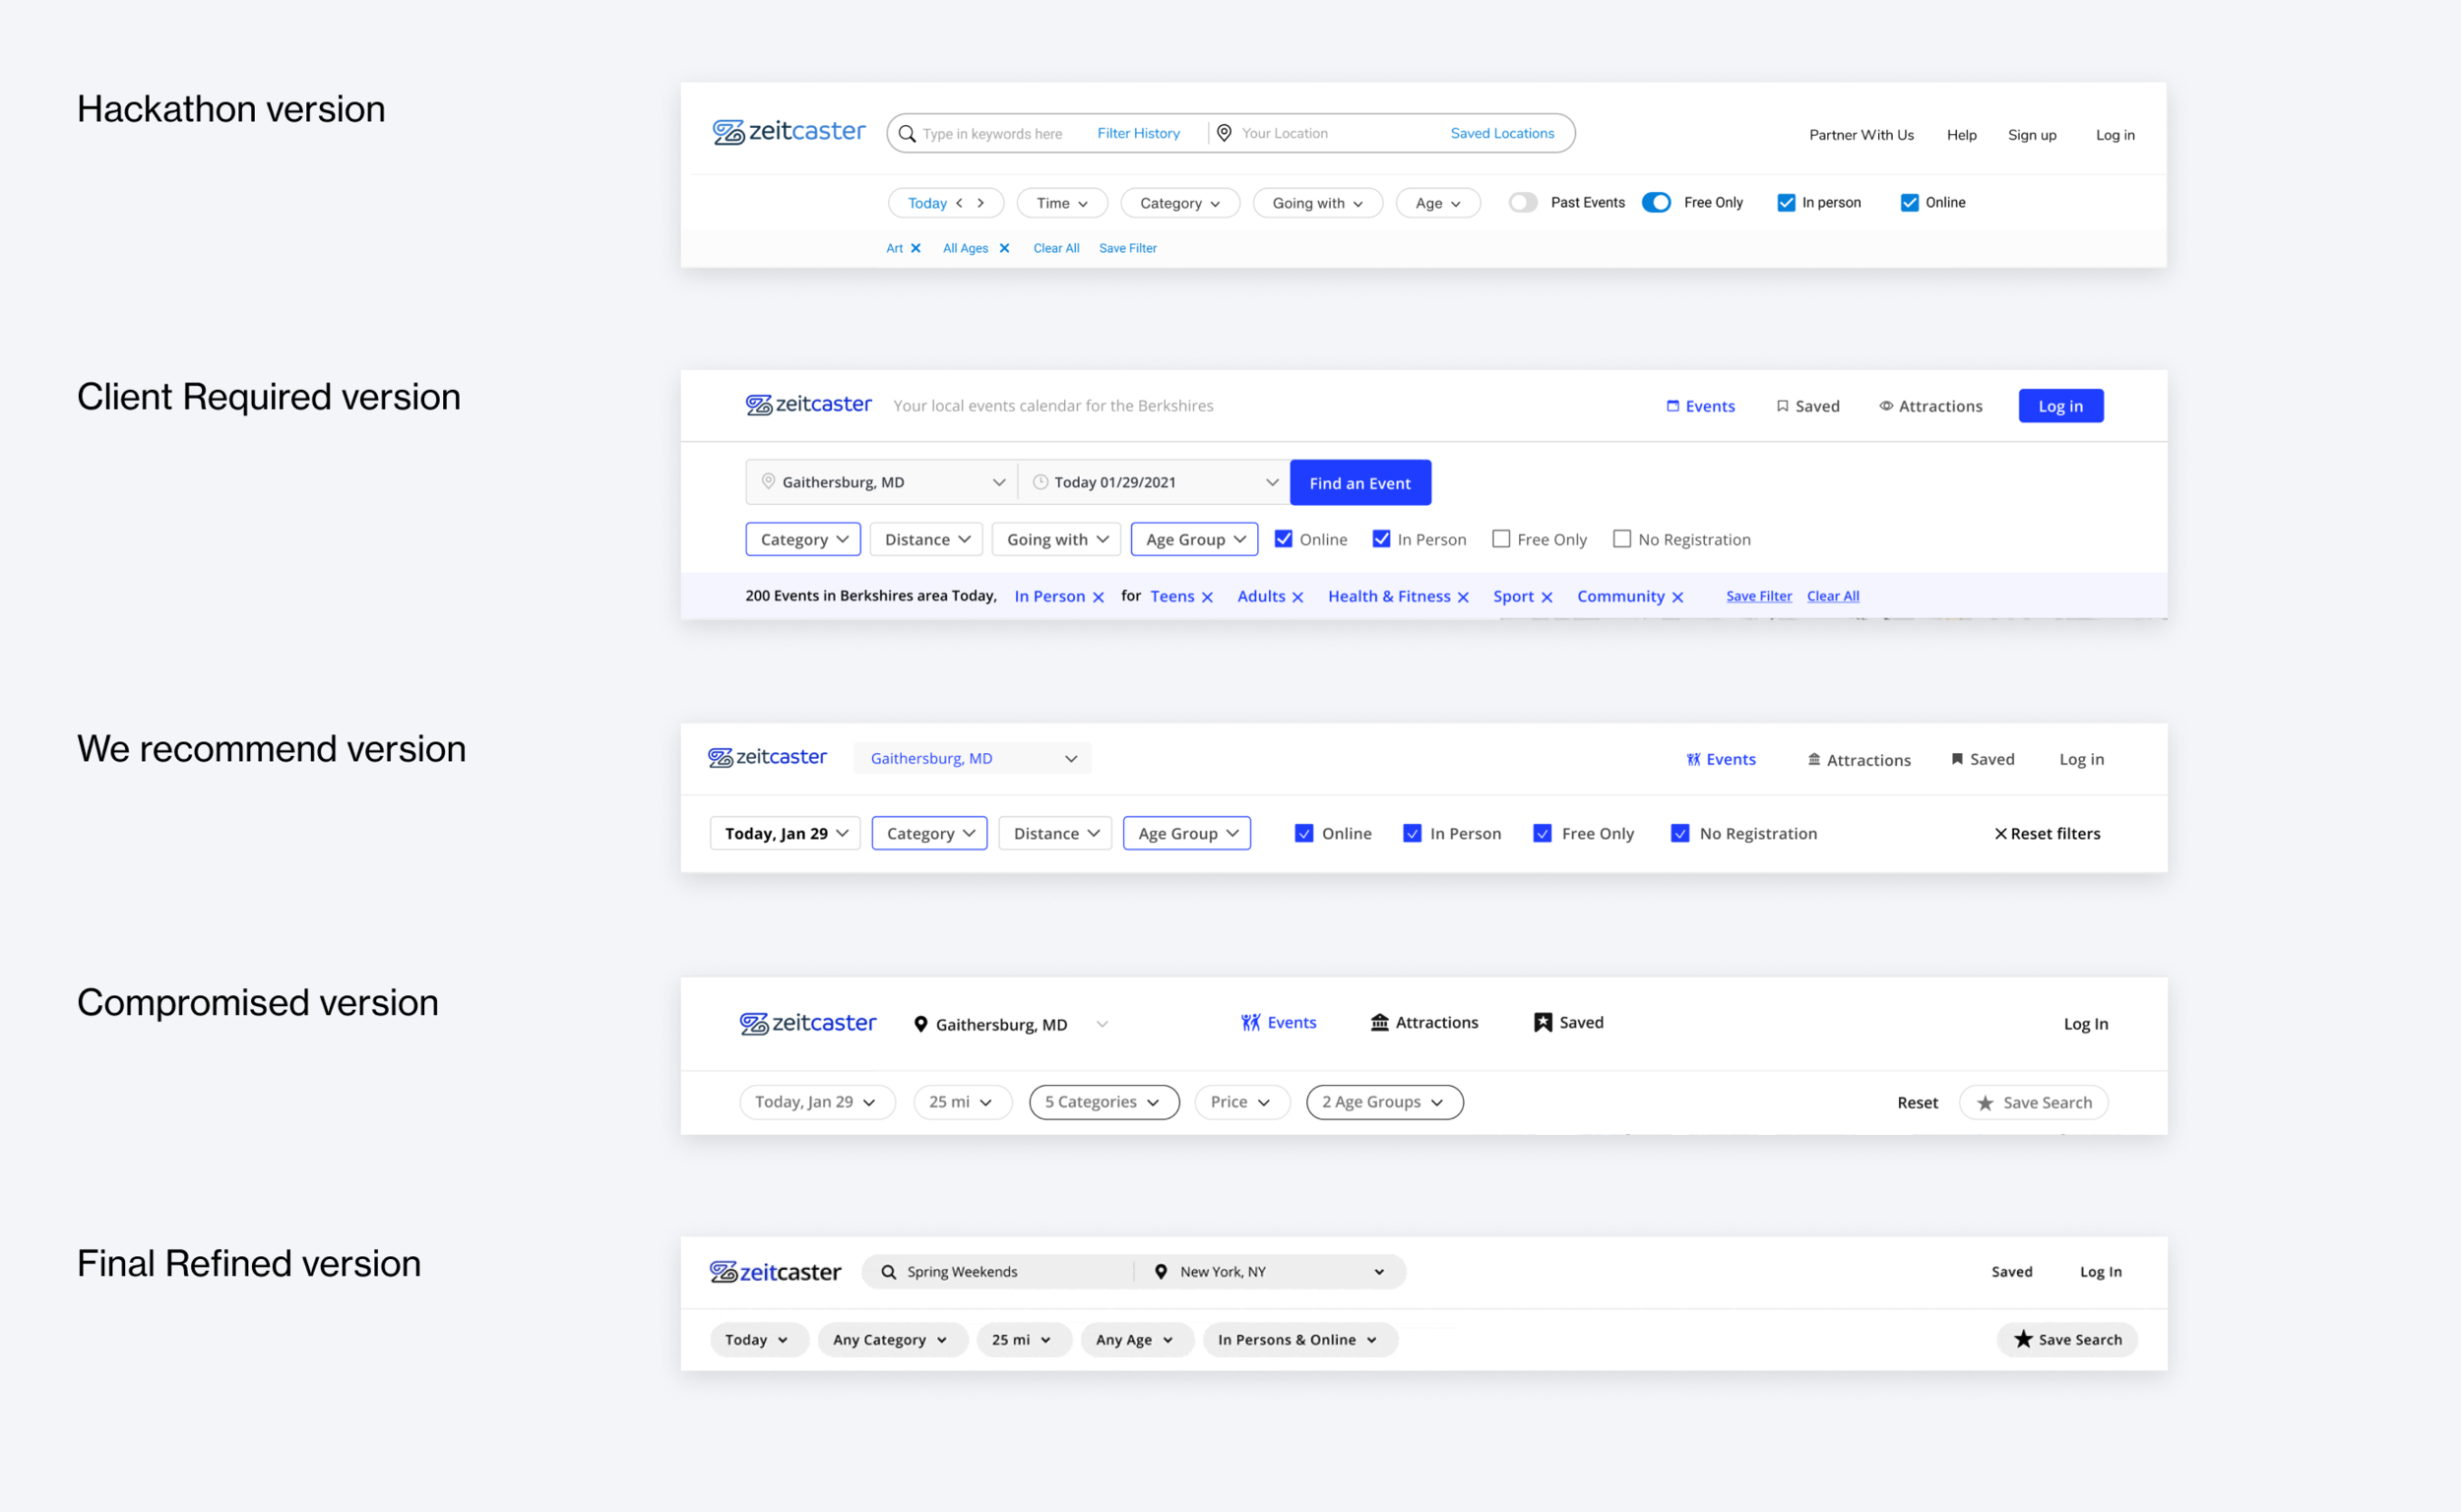Click the location pin icon in Compromised version
Viewport: 2461px width, 1512px height.
pyautogui.click(x=920, y=1024)
